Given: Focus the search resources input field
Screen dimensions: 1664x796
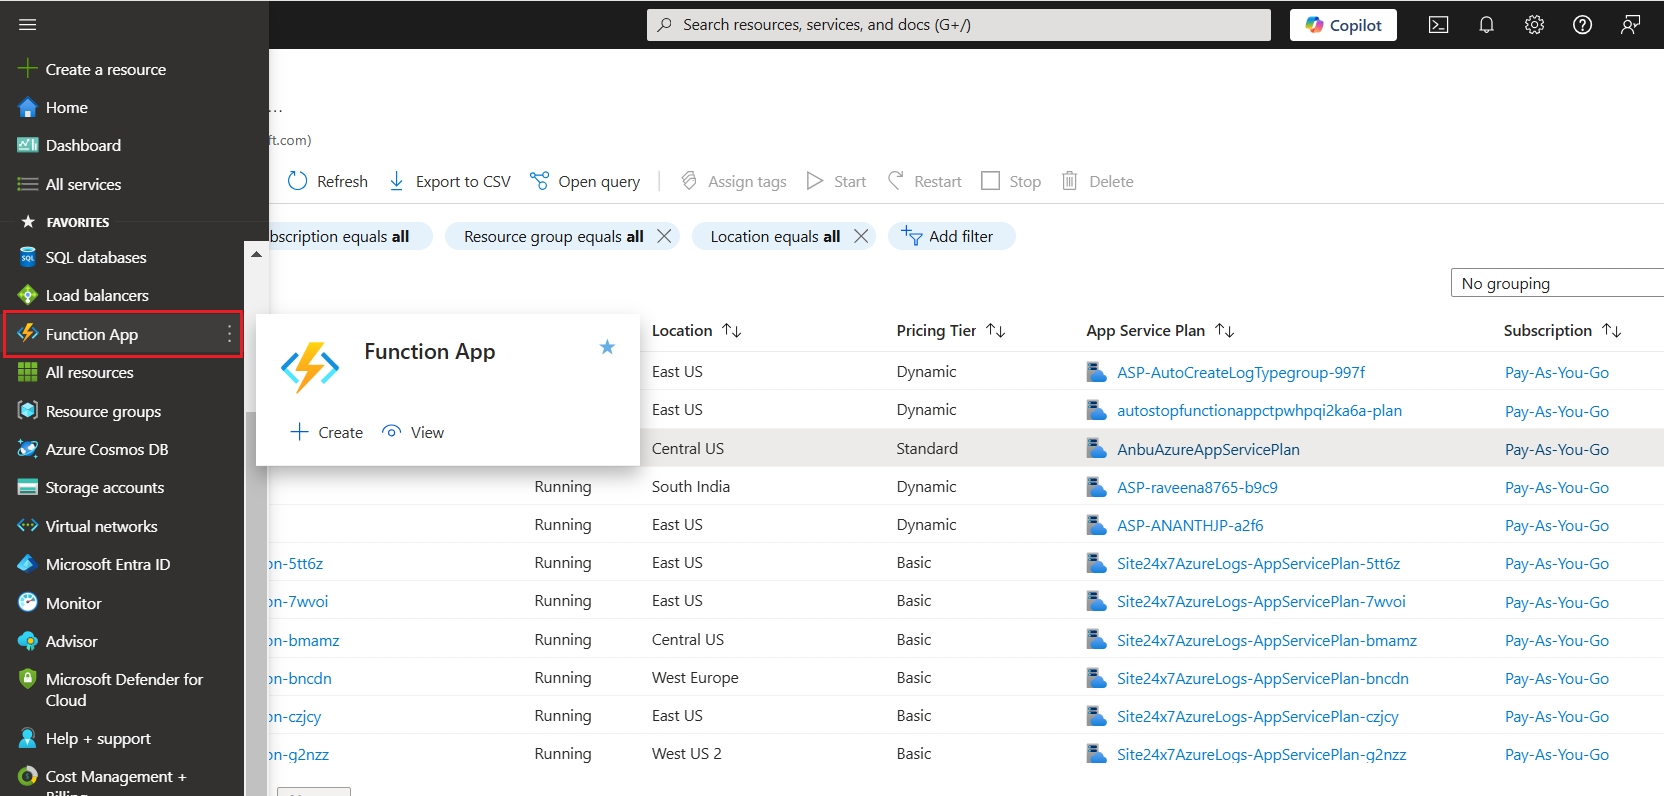Looking at the screenshot, I should (960, 25).
